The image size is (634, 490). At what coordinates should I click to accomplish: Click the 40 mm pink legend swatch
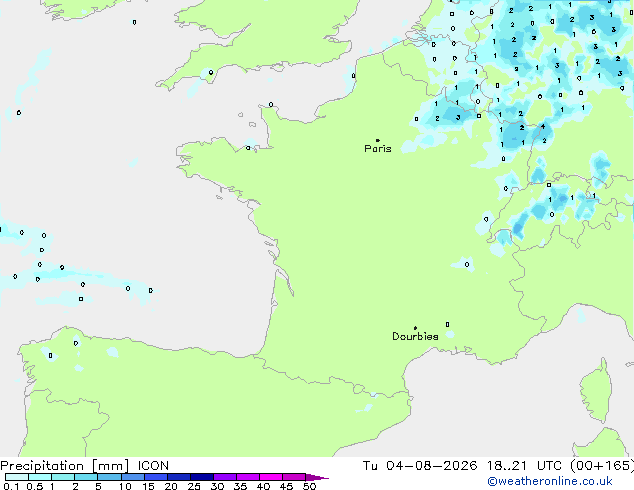click(x=271, y=477)
